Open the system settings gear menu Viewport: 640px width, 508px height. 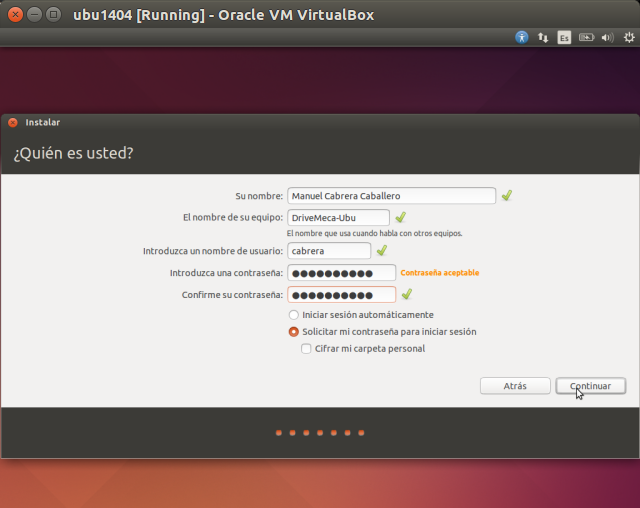tap(629, 38)
